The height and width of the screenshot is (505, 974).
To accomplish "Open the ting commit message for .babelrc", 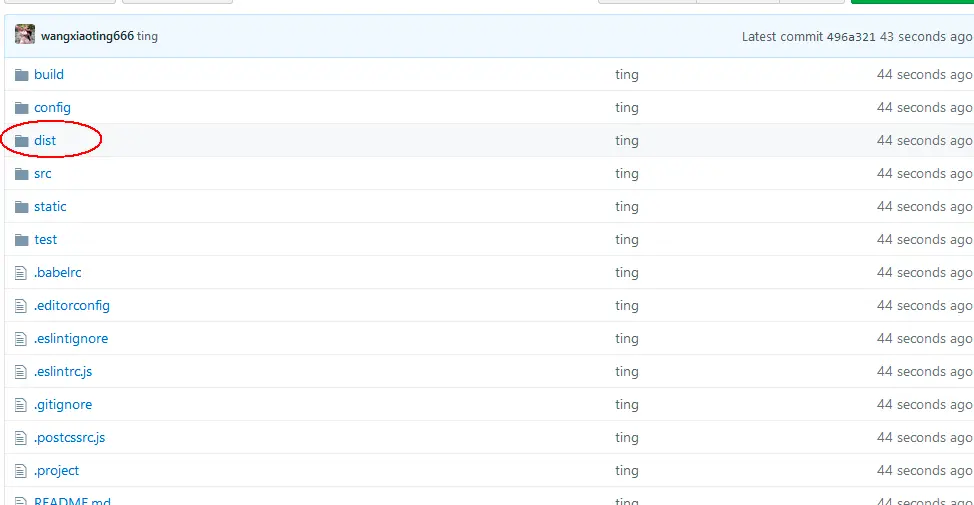I will click(627, 272).
